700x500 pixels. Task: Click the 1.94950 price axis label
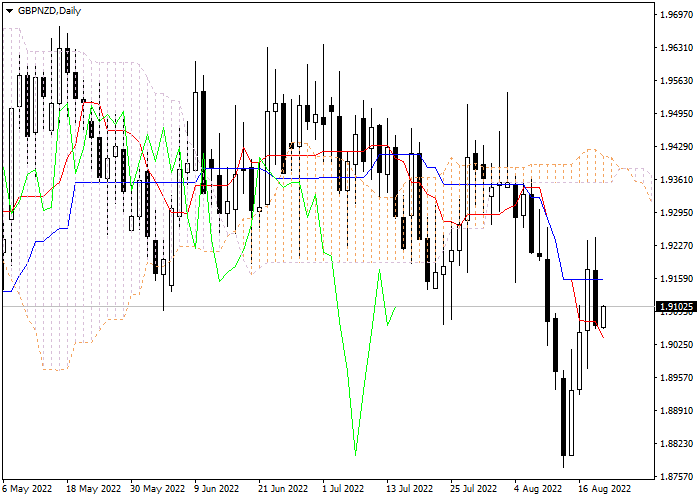click(x=676, y=114)
